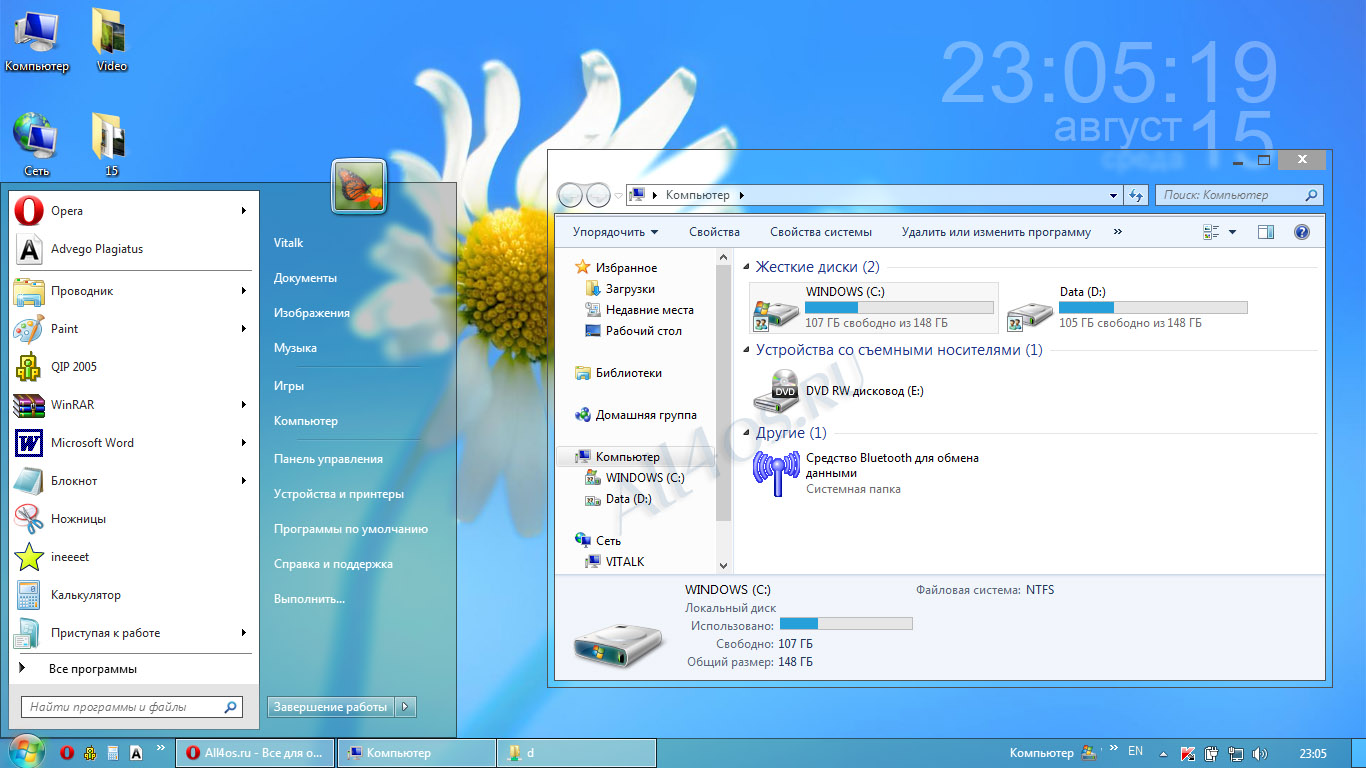Click the Windows Start orb
This screenshot has width=1366, height=768.
(x=27, y=752)
